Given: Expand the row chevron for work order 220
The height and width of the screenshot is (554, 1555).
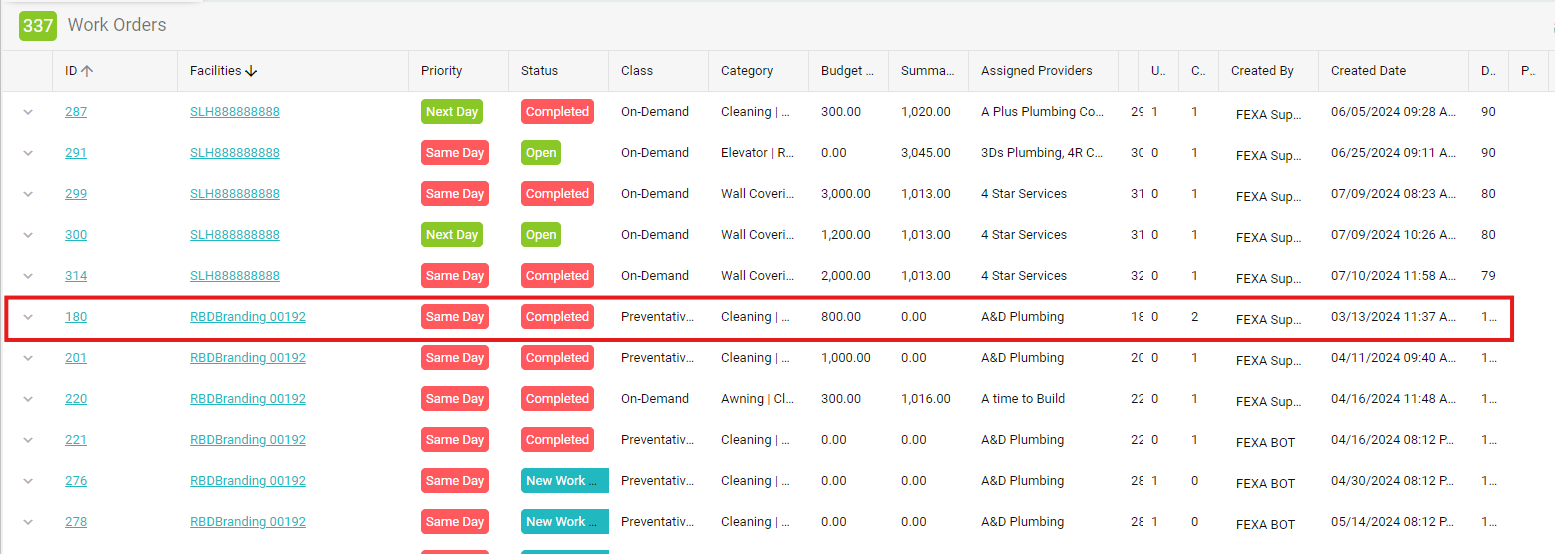Looking at the screenshot, I should coord(28,399).
